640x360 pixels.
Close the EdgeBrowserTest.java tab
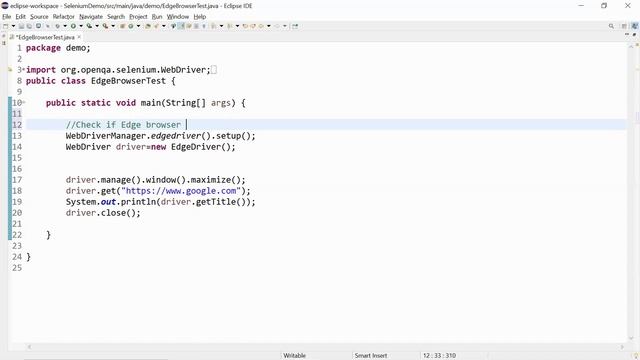[79, 37]
